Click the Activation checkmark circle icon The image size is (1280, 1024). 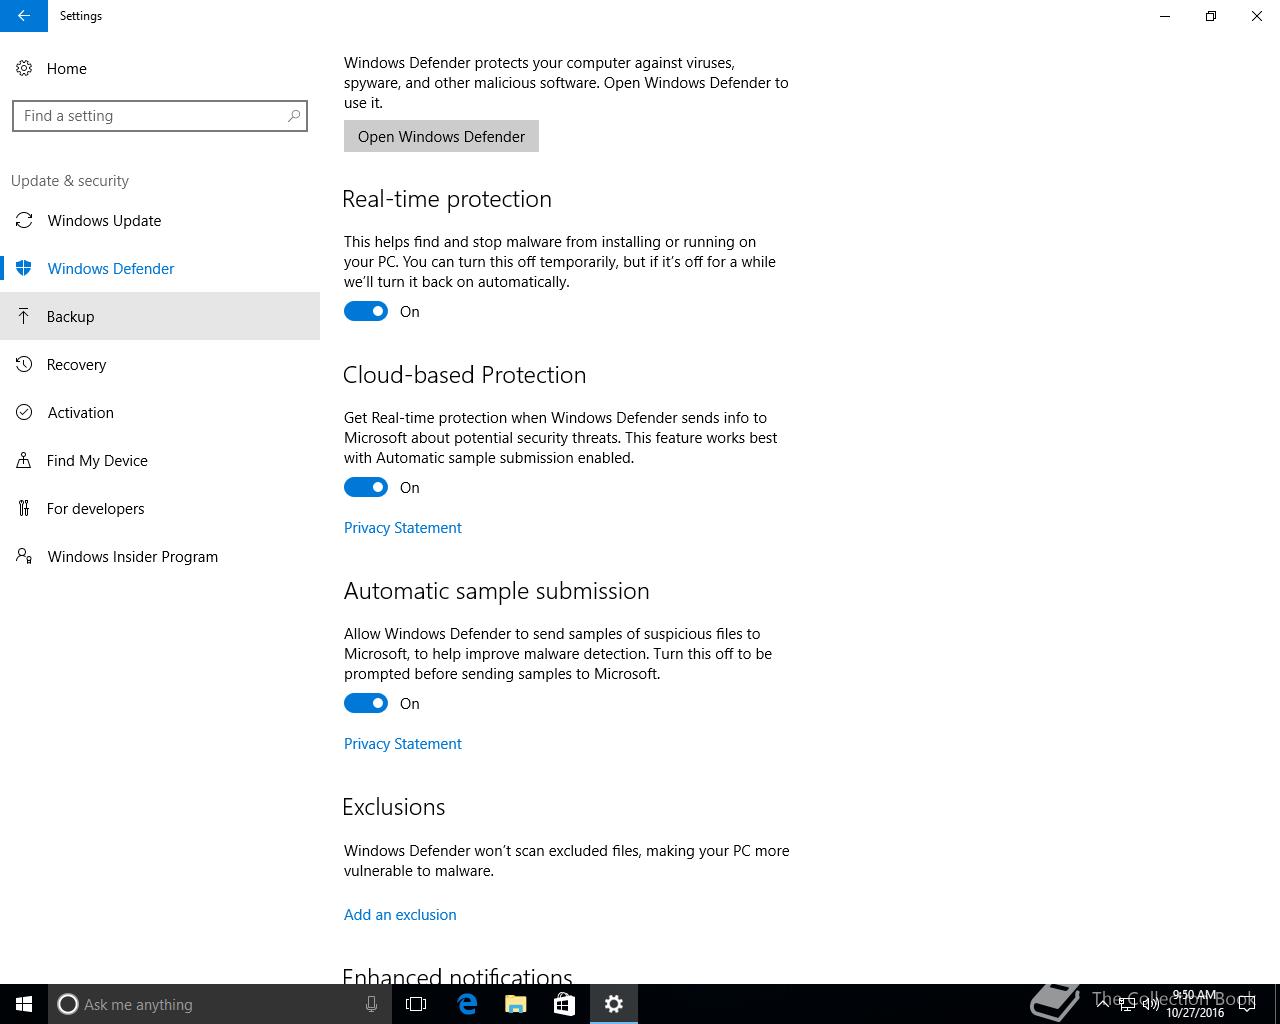point(24,412)
